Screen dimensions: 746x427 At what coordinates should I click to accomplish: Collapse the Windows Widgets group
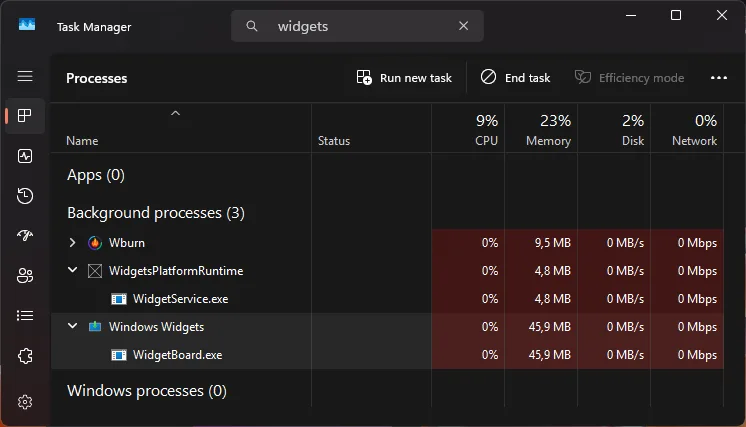pos(72,326)
